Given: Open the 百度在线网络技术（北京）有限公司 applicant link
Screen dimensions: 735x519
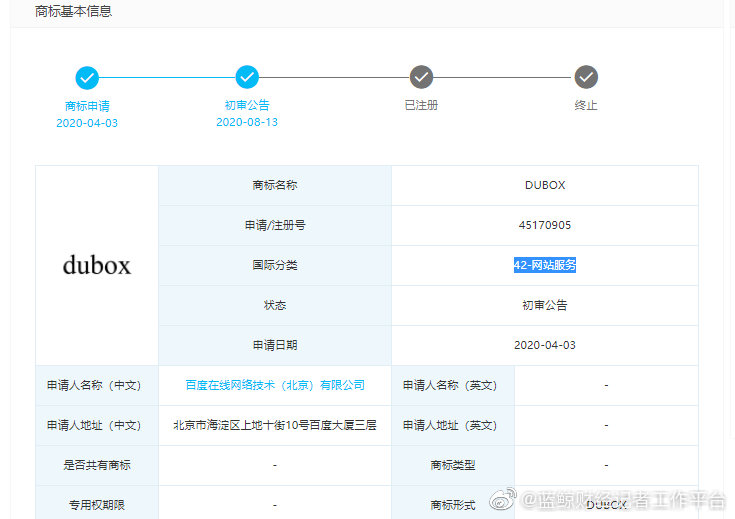Looking at the screenshot, I should pos(275,385).
